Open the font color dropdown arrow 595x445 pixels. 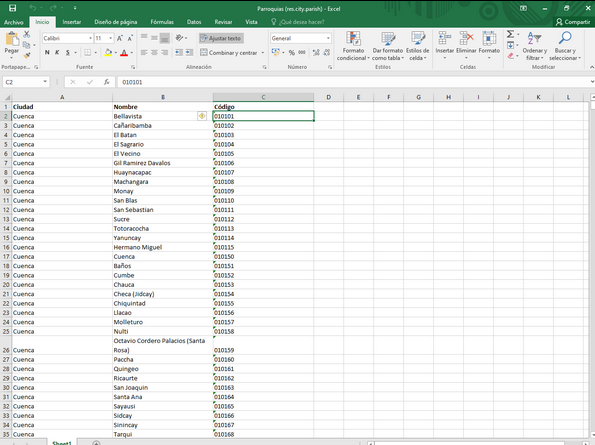(x=132, y=52)
